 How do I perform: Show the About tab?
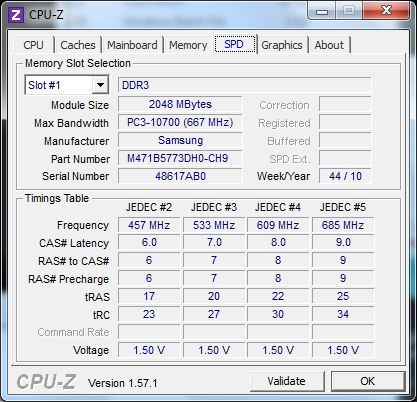coord(329,45)
